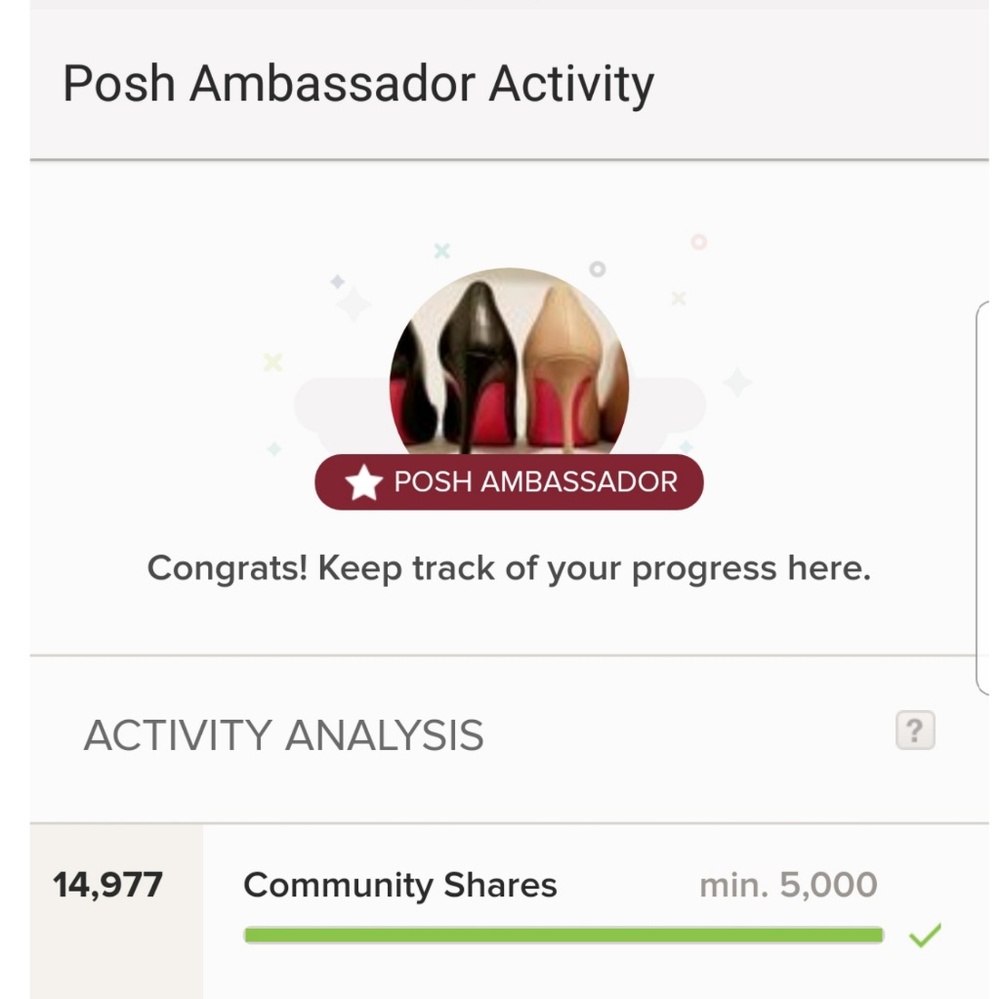Tap the white star in the ambassador badge
Screen dimensions: 1000x999
point(363,483)
